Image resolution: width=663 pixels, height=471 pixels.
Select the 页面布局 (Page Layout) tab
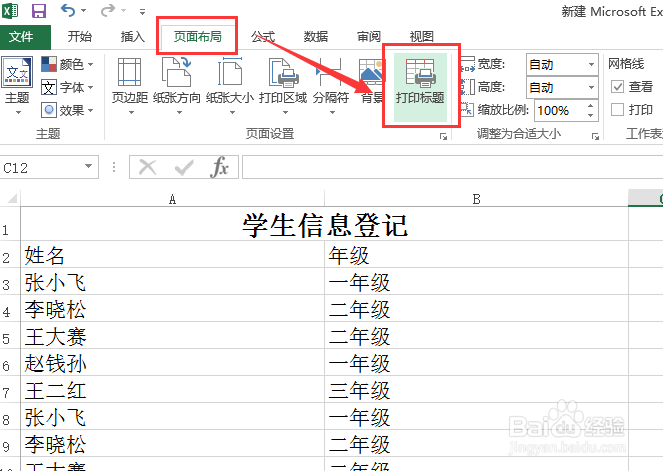[x=197, y=37]
